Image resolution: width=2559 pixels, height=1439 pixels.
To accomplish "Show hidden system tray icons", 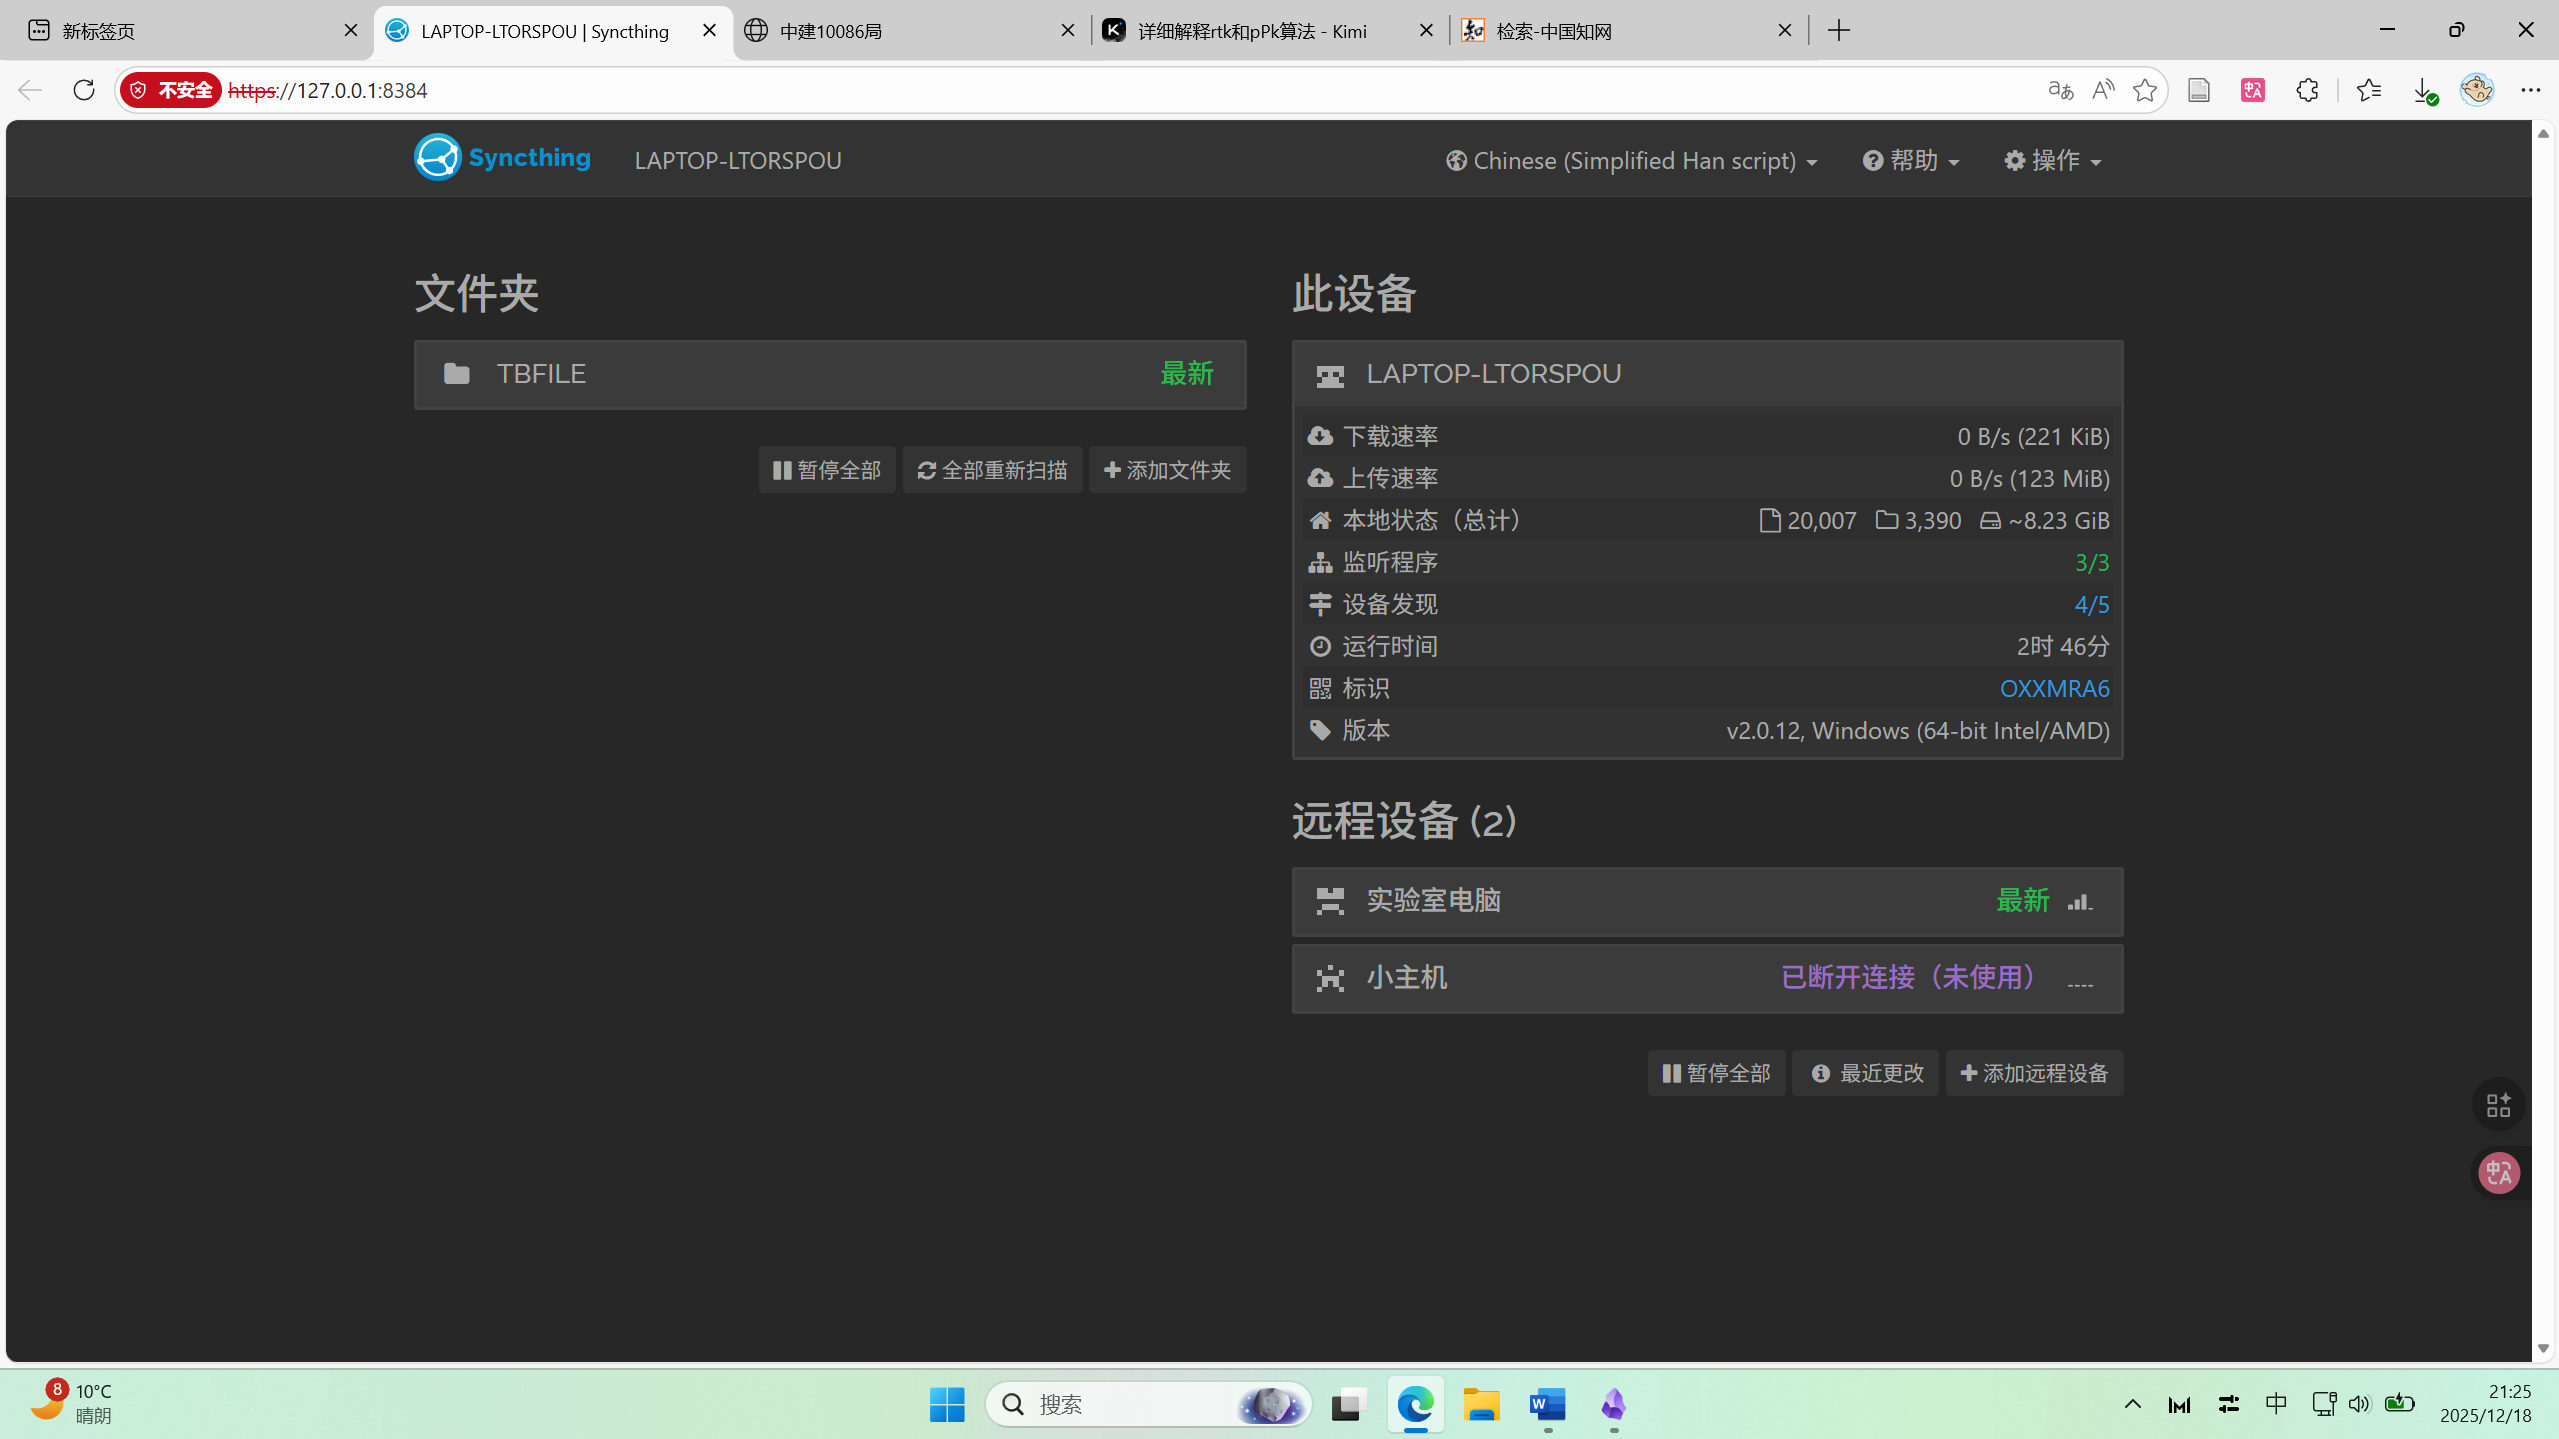I will pyautogui.click(x=2132, y=1405).
